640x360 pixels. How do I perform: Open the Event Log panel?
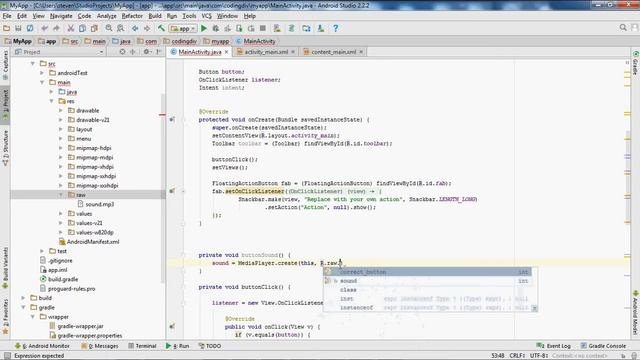coord(553,346)
